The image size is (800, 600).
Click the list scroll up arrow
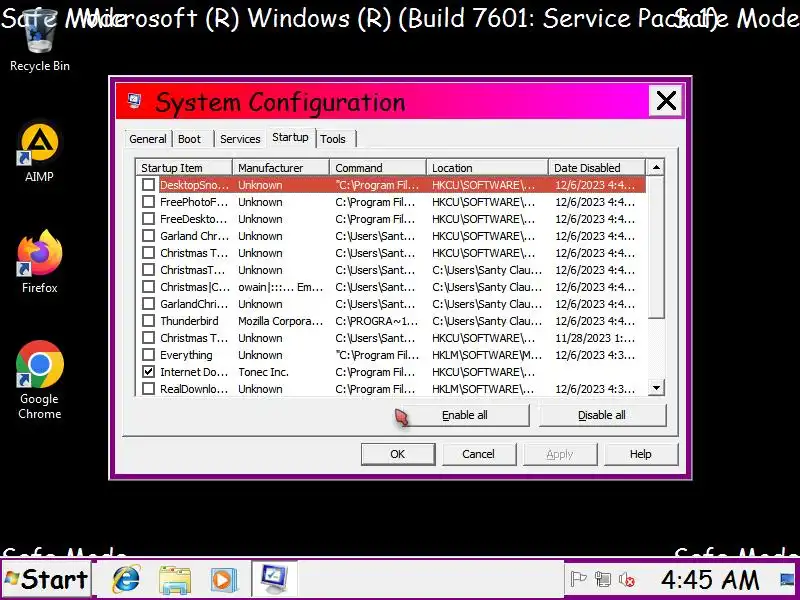point(656,167)
